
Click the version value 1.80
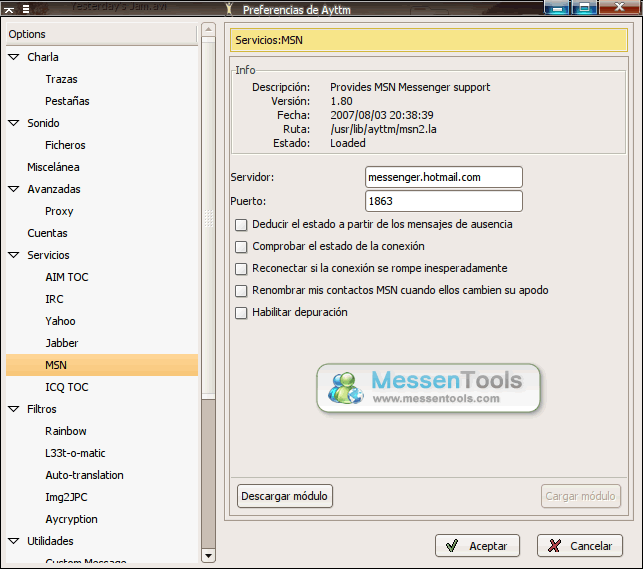341,101
